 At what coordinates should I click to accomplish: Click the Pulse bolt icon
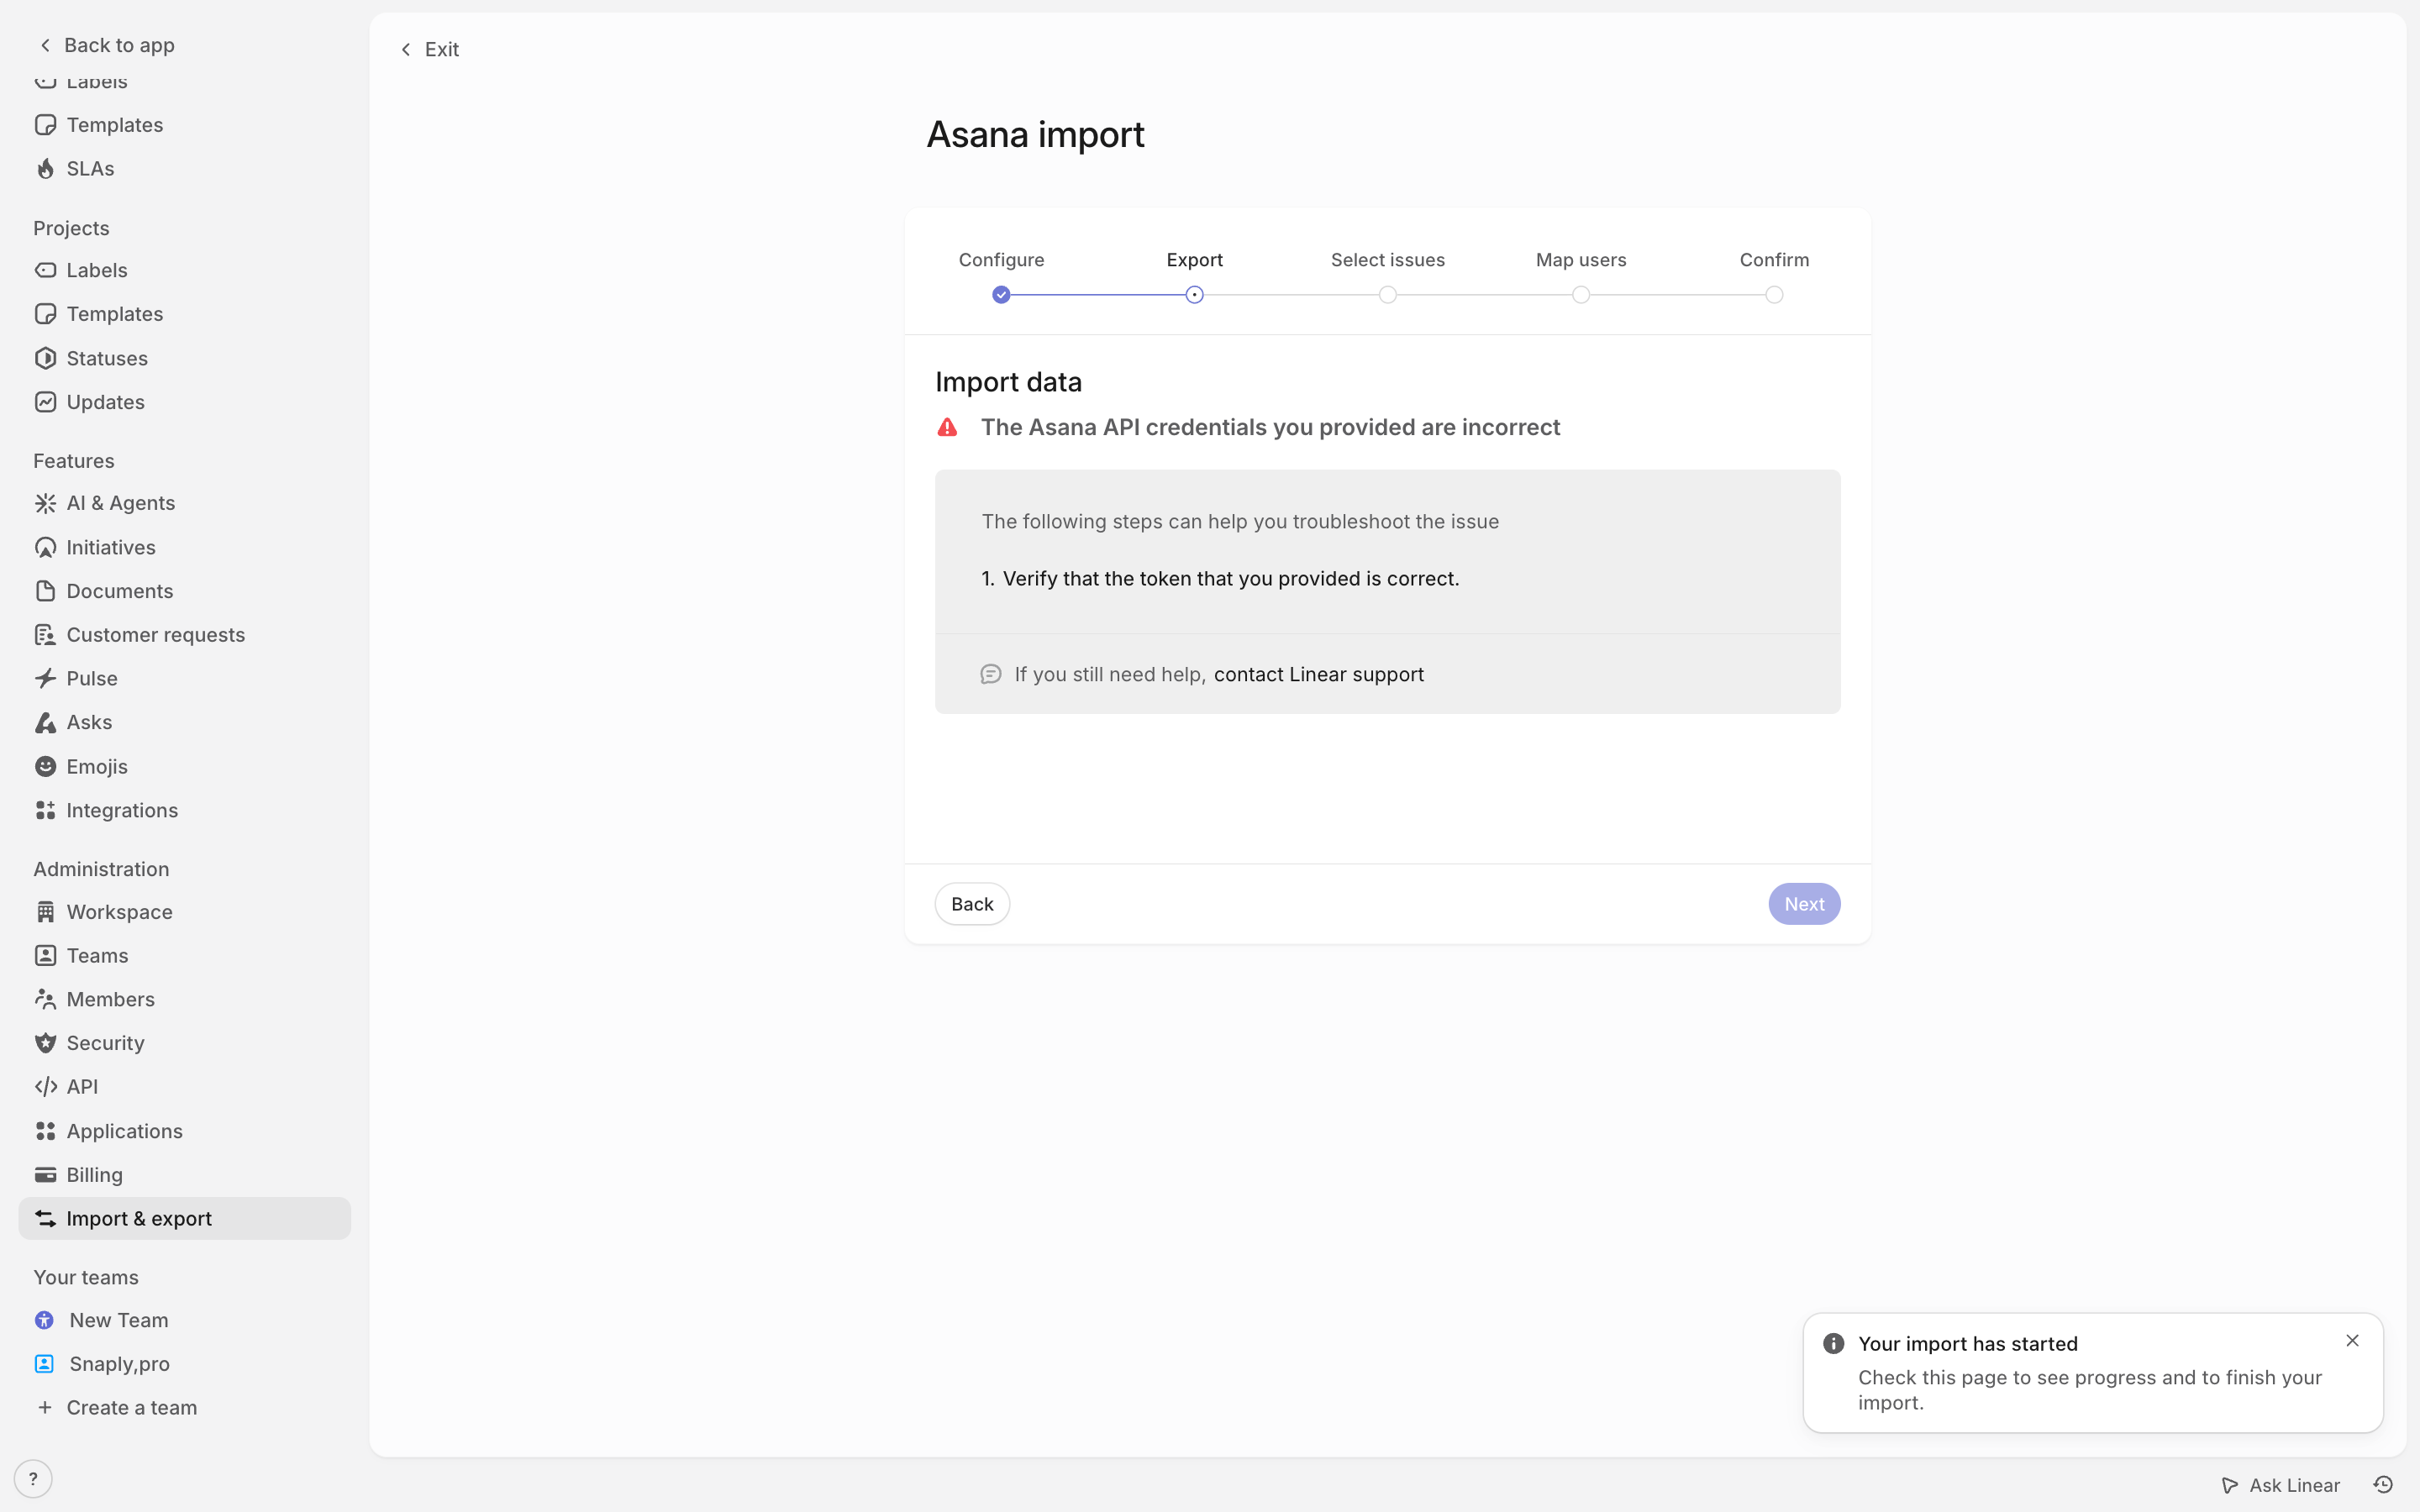click(x=45, y=678)
